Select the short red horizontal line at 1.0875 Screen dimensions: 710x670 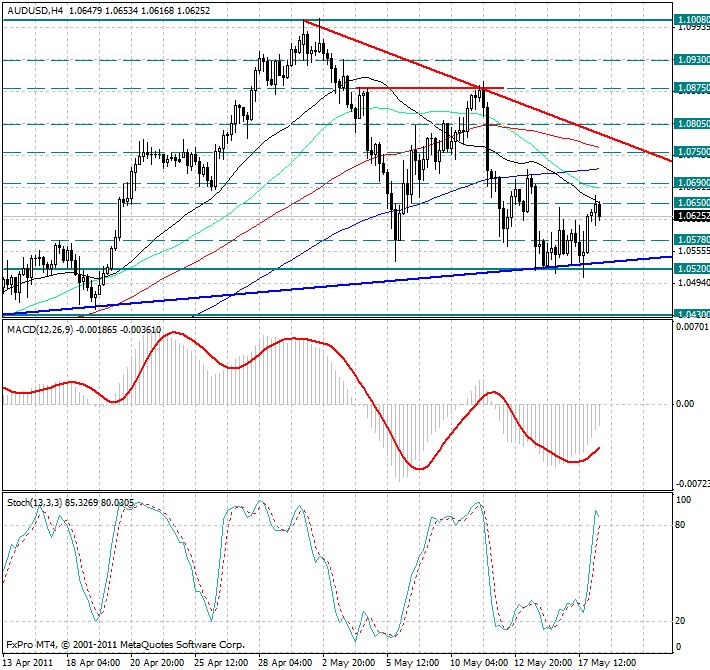tap(429, 88)
